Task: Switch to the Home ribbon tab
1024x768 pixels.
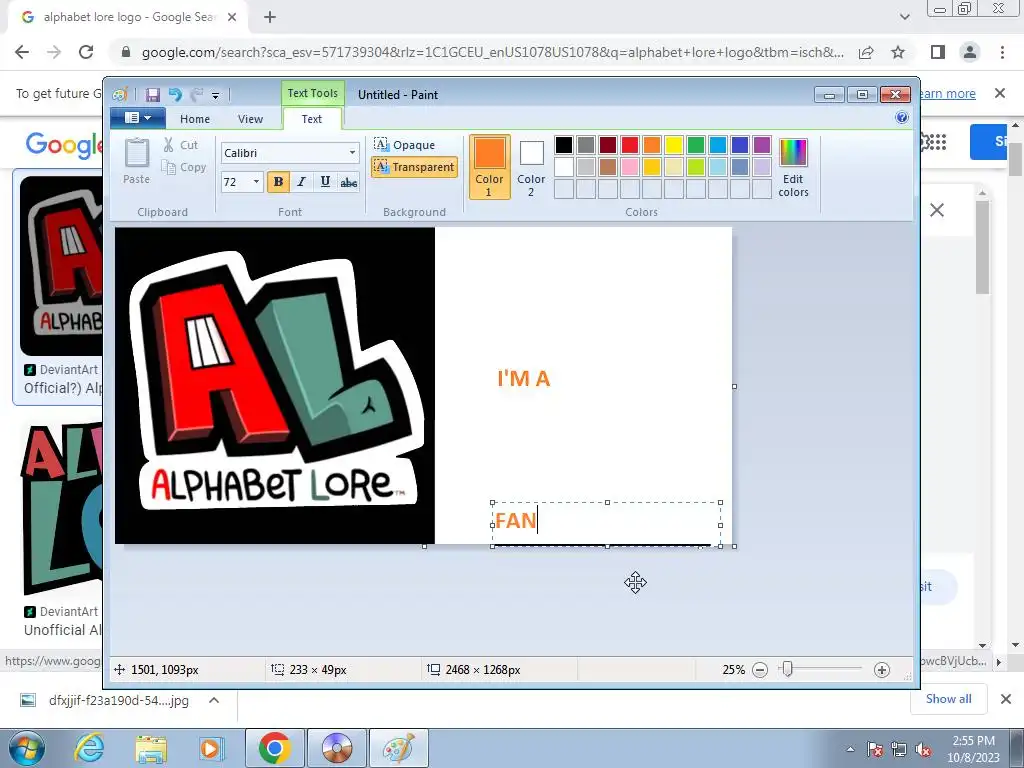Action: [195, 119]
